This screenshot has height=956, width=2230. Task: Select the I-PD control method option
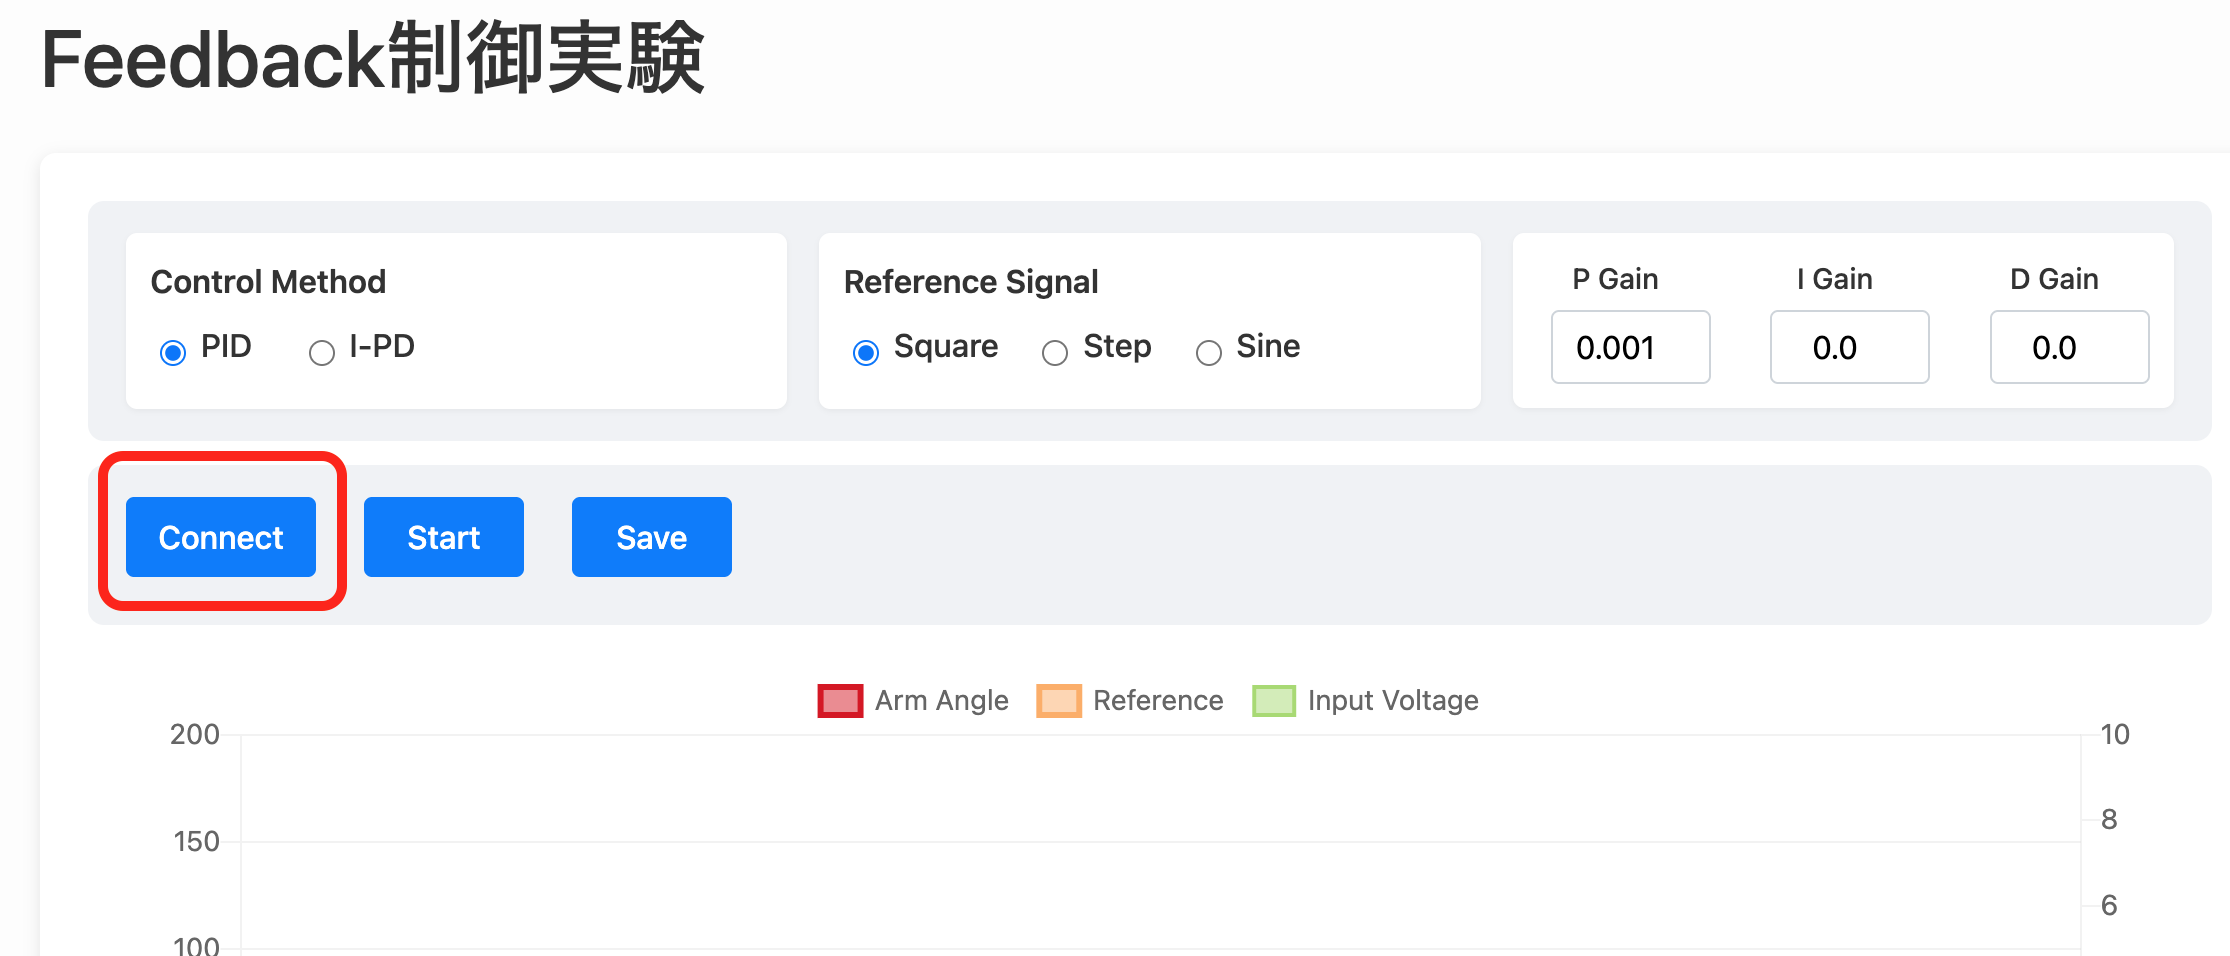click(x=322, y=352)
